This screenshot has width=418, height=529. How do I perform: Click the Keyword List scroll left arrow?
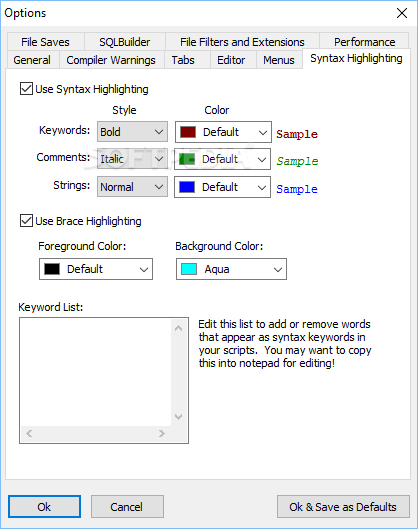click(x=29, y=433)
